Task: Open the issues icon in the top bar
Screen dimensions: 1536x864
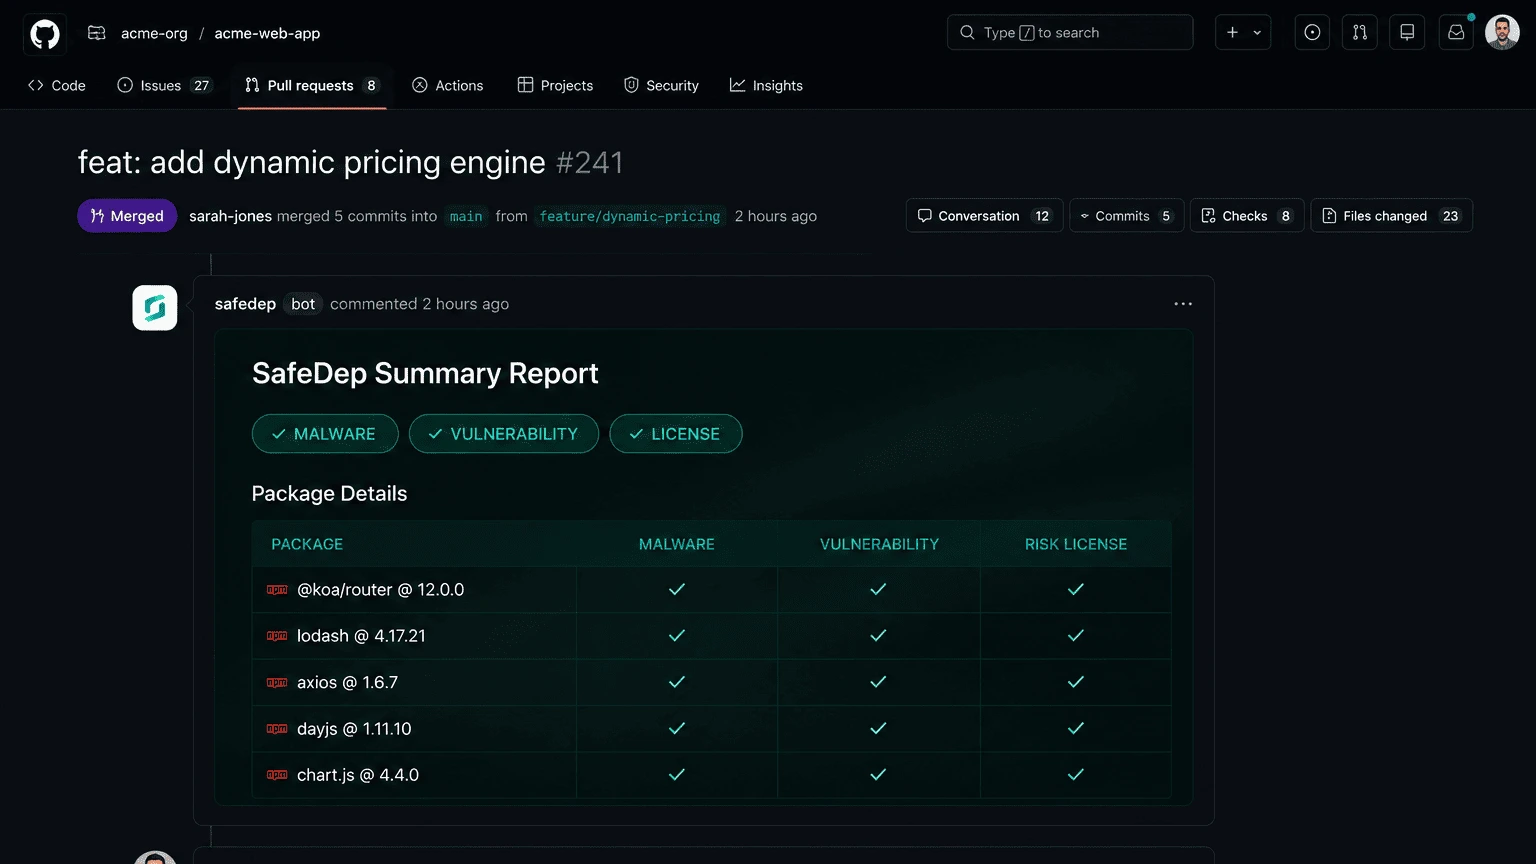Action: pos(1312,33)
